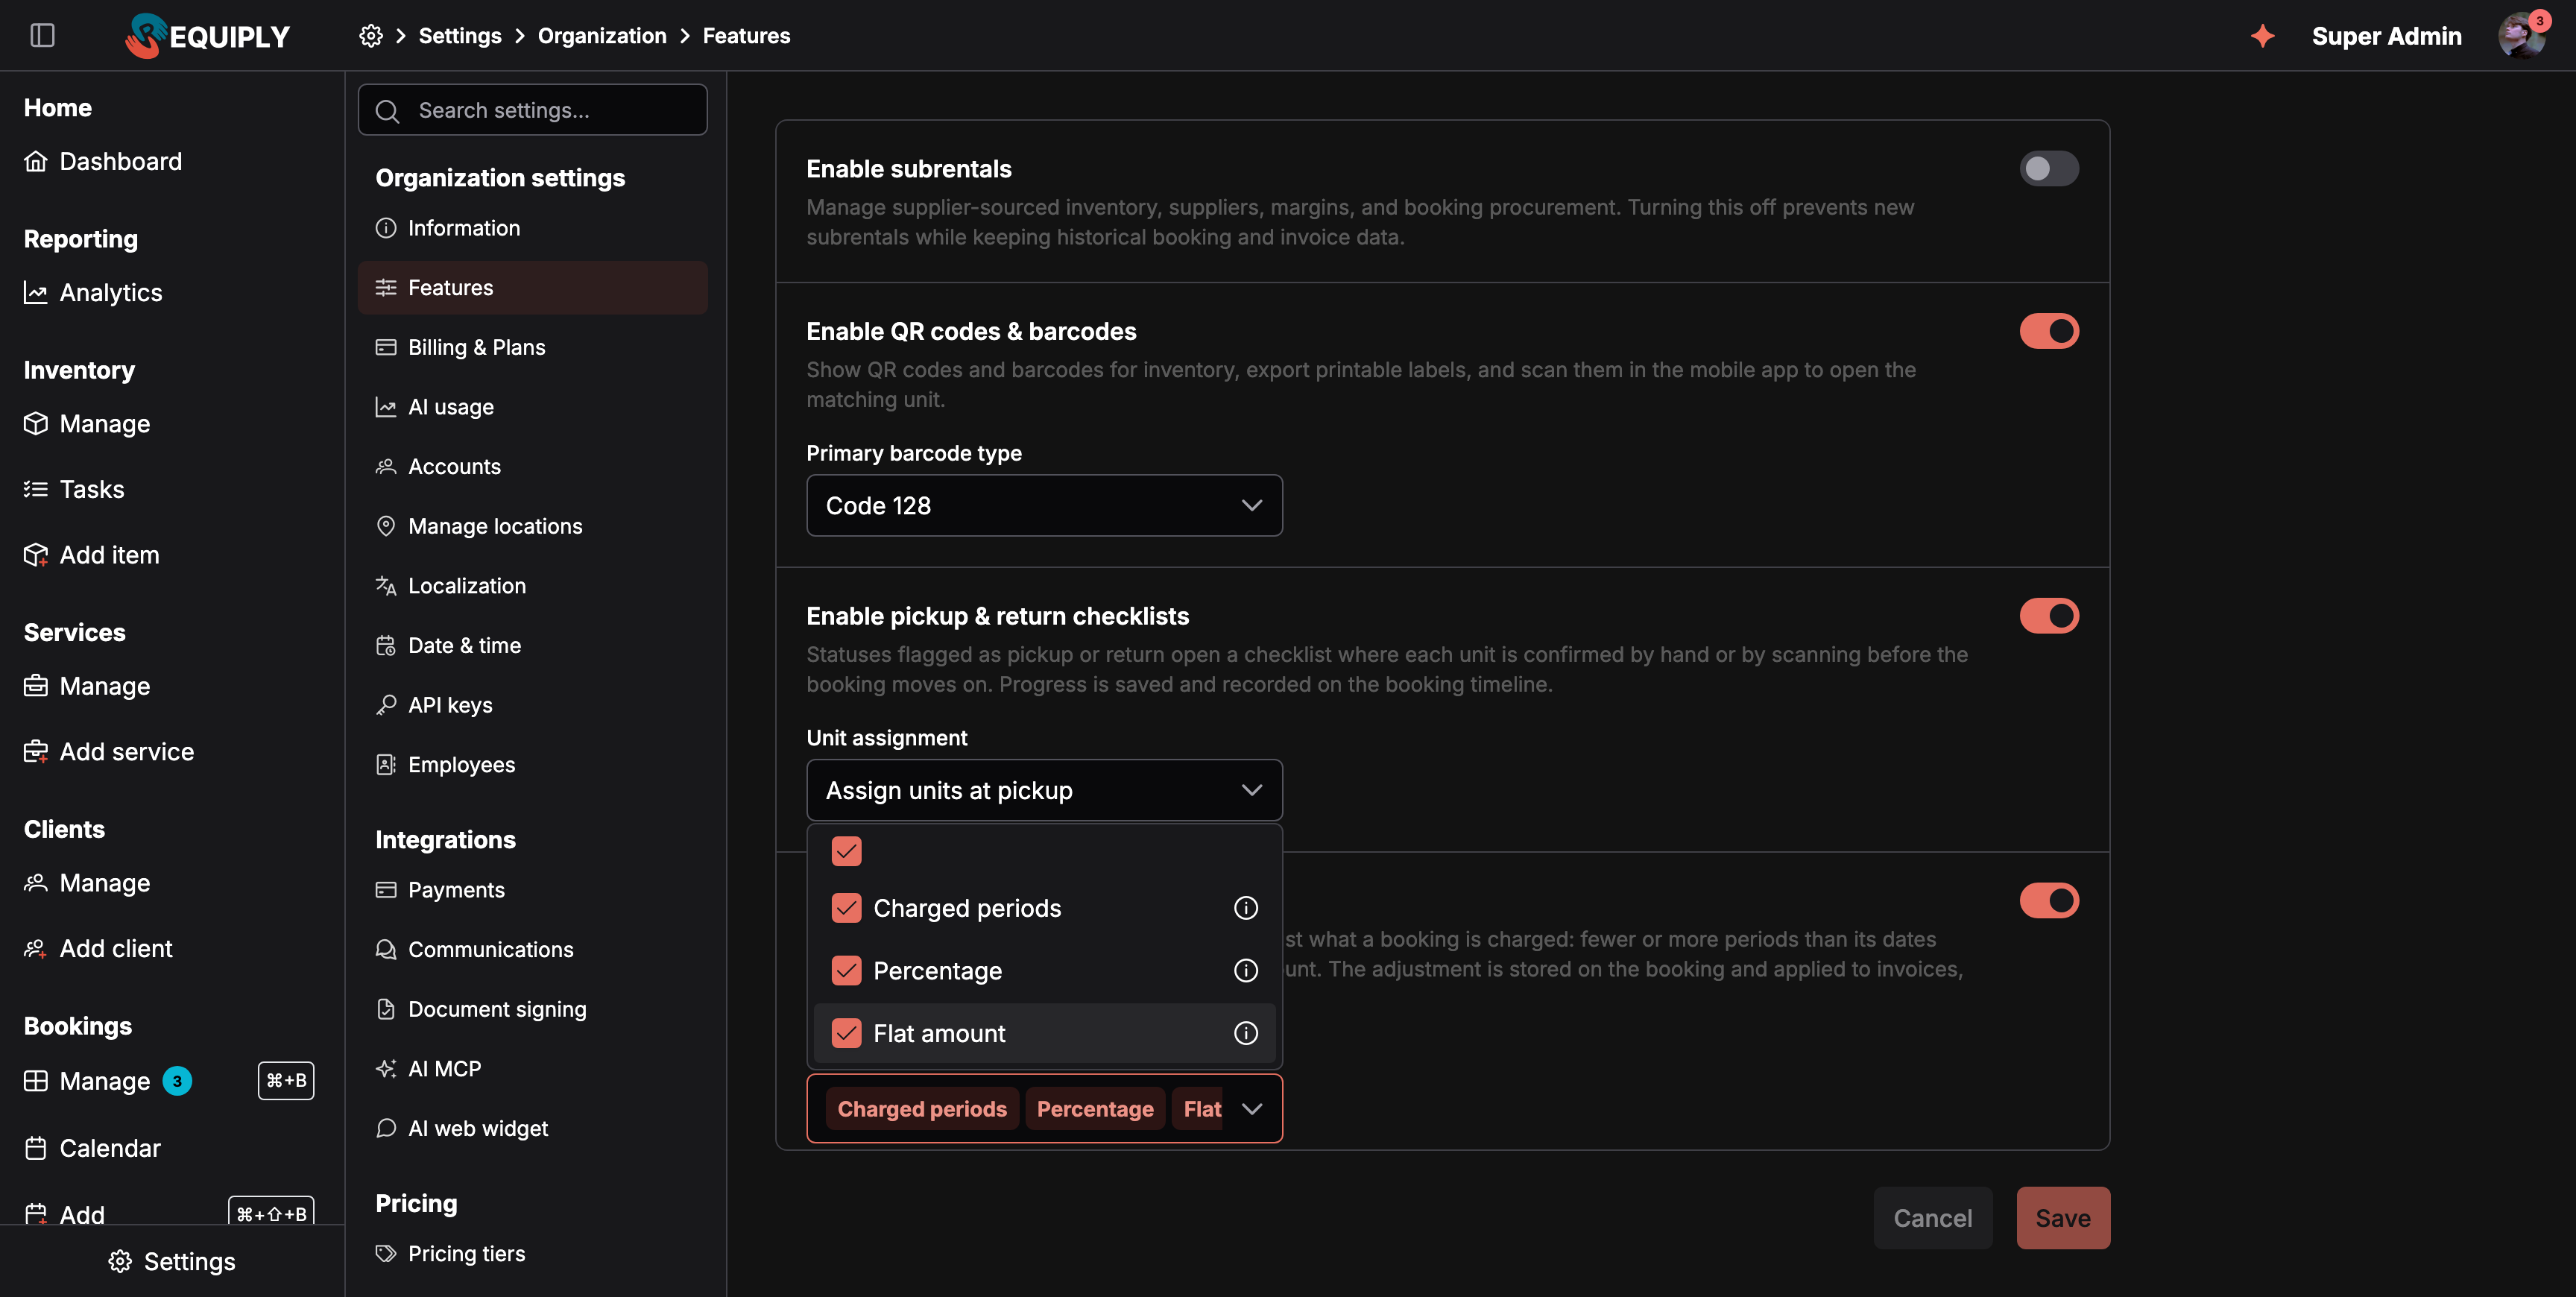Click the Save button
This screenshot has width=2576, height=1297.
pyautogui.click(x=2063, y=1218)
